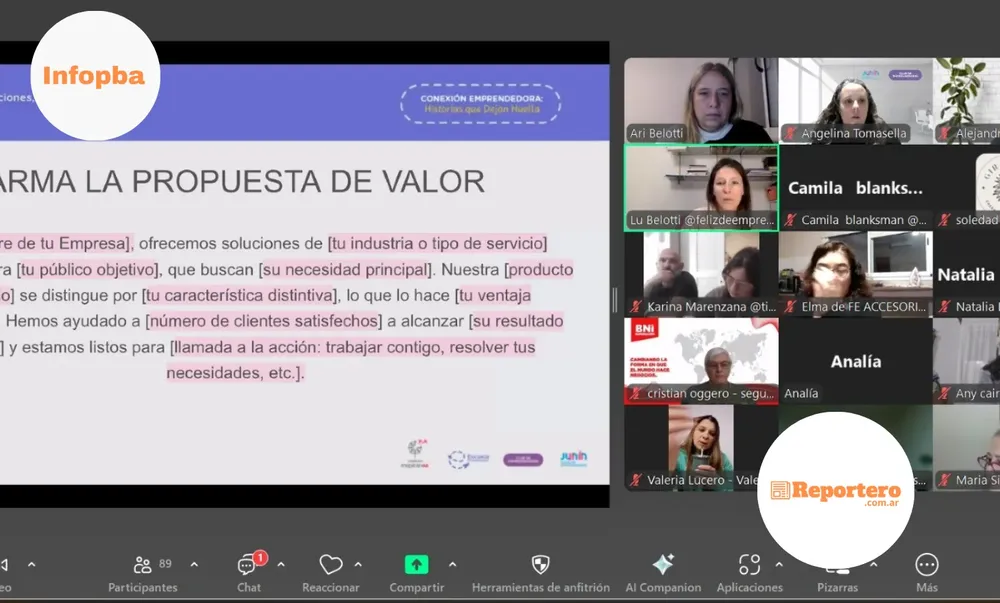
Task: Click the AI Companion sparkle icon
Action: pos(663,562)
